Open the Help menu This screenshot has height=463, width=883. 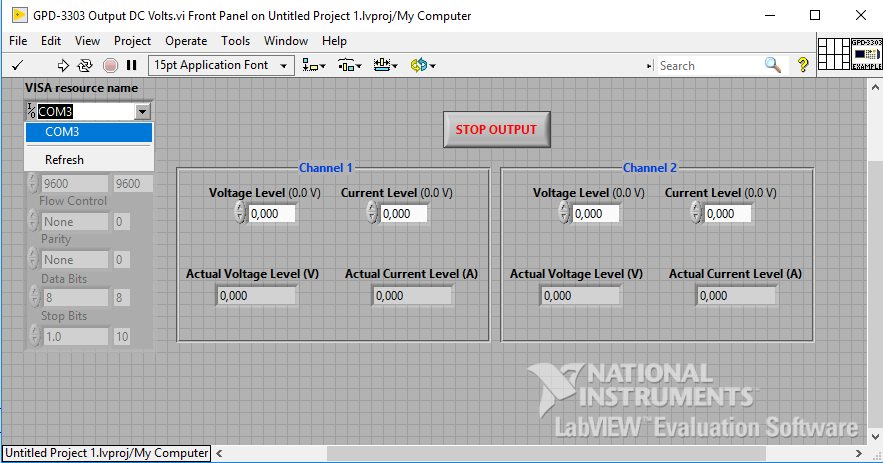coord(335,41)
